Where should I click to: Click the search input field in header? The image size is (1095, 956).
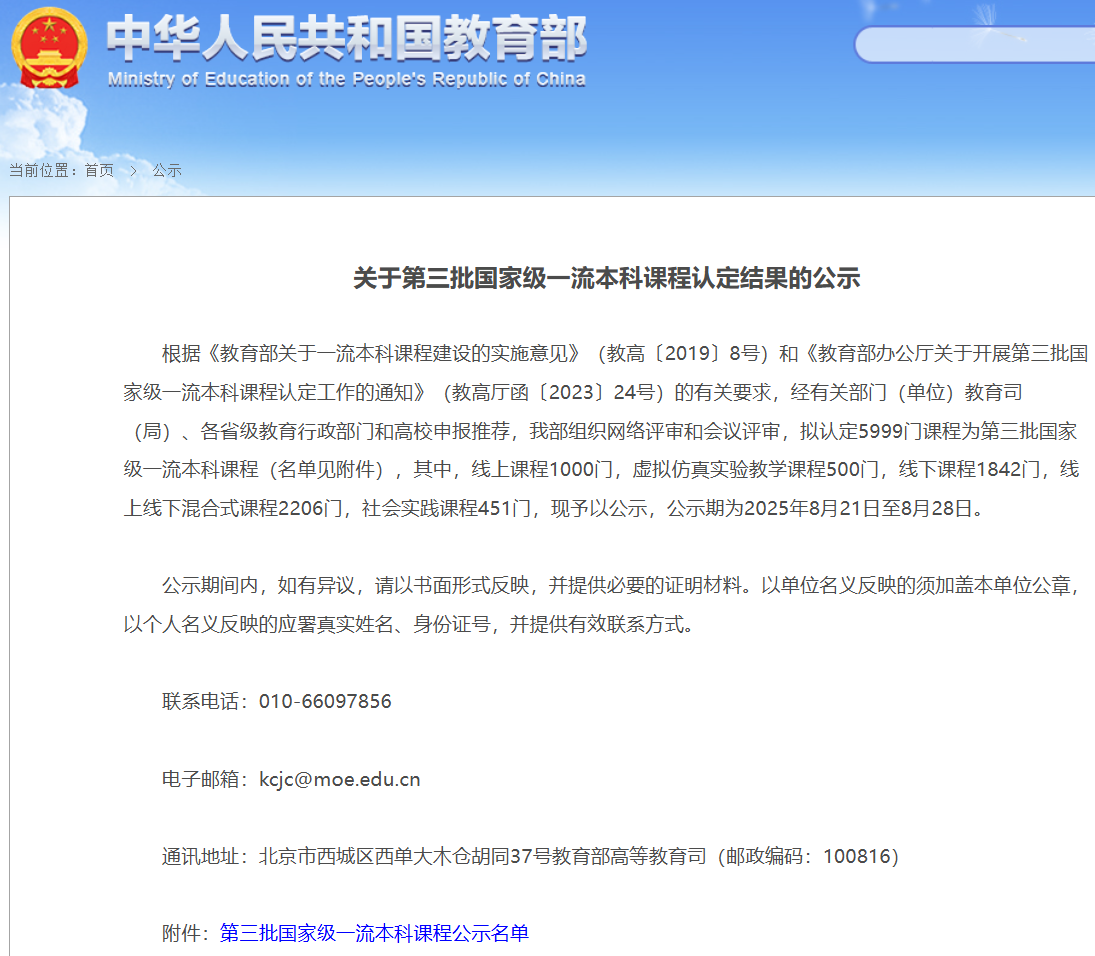point(975,45)
